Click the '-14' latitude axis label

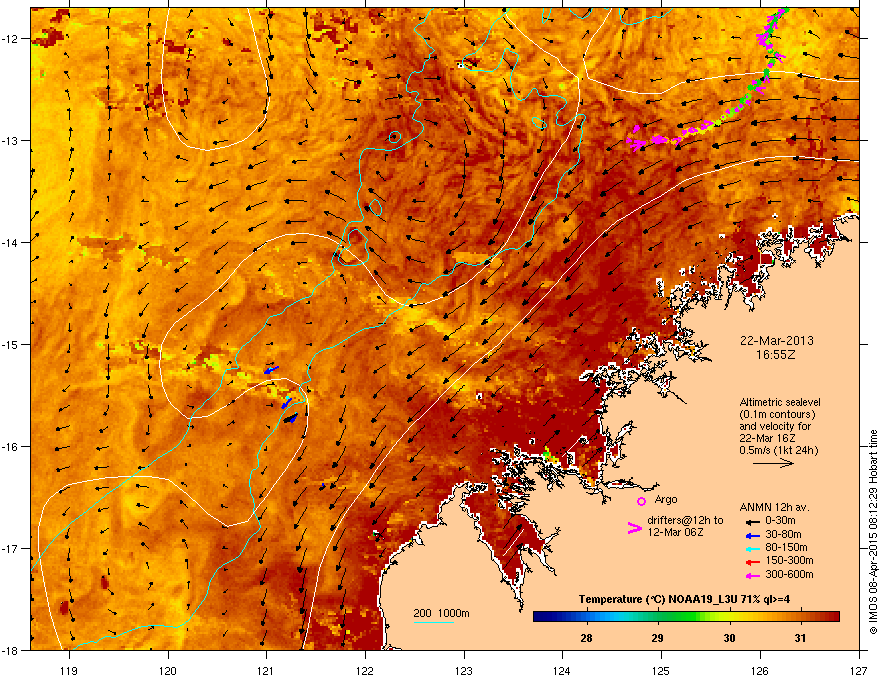10,242
